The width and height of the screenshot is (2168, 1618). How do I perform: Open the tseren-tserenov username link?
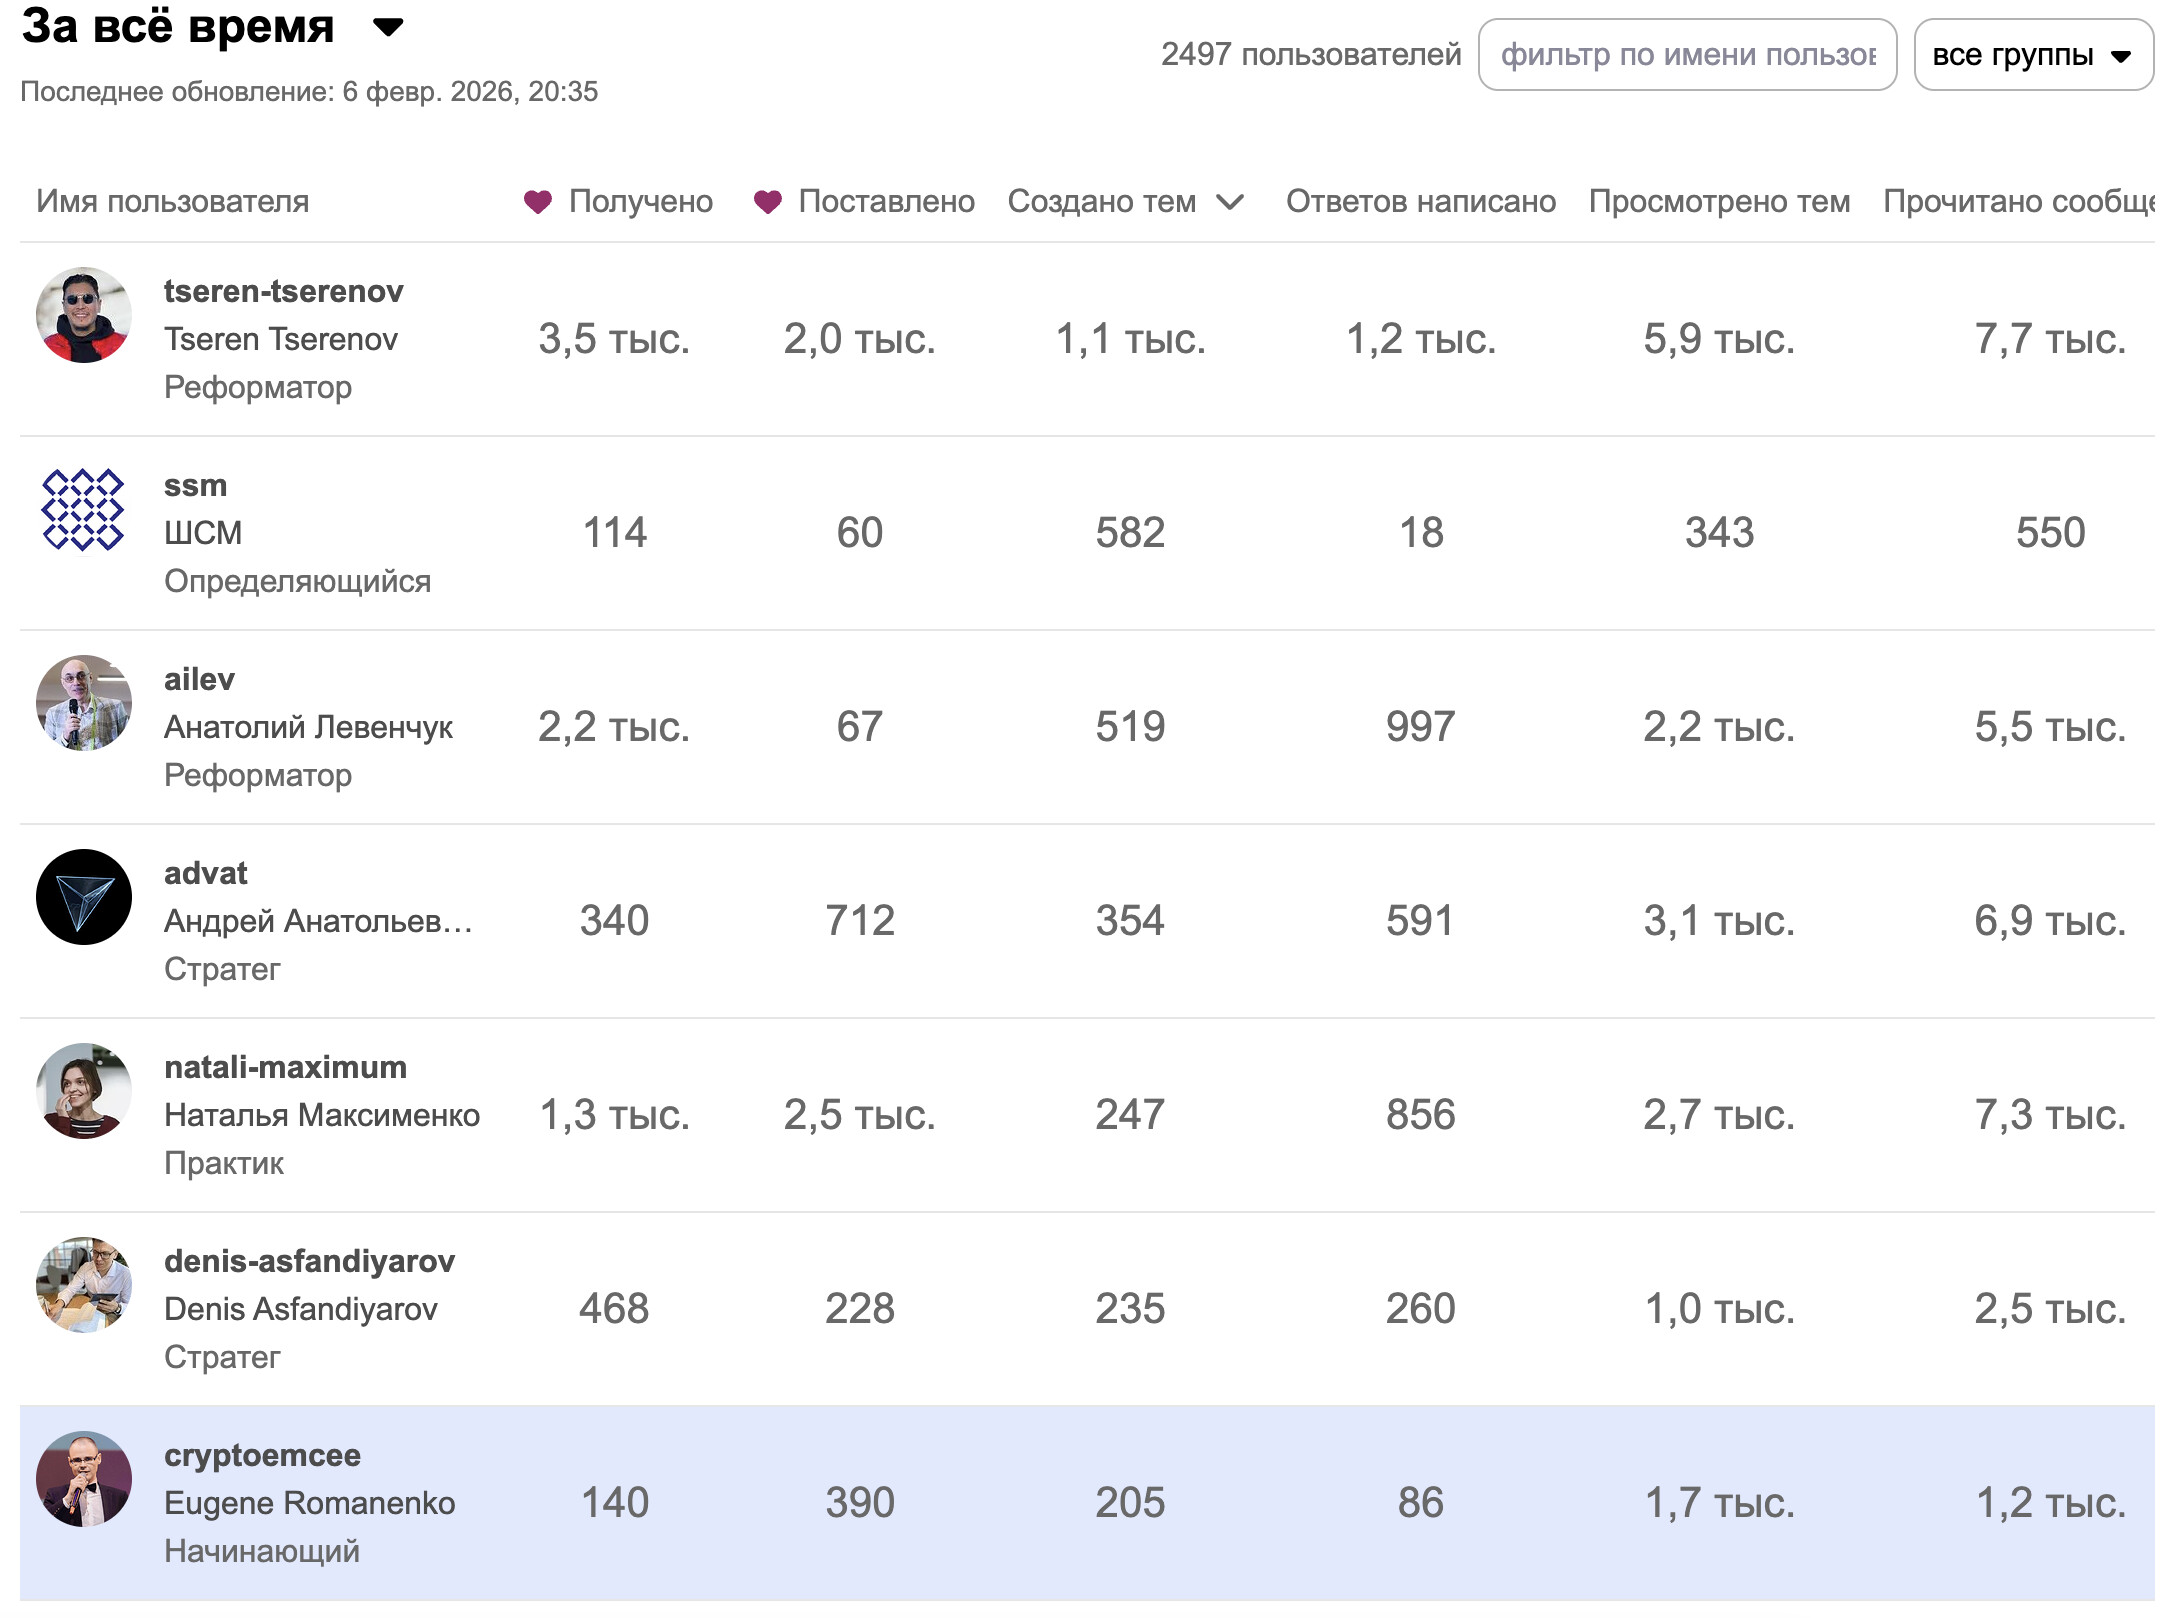(283, 291)
